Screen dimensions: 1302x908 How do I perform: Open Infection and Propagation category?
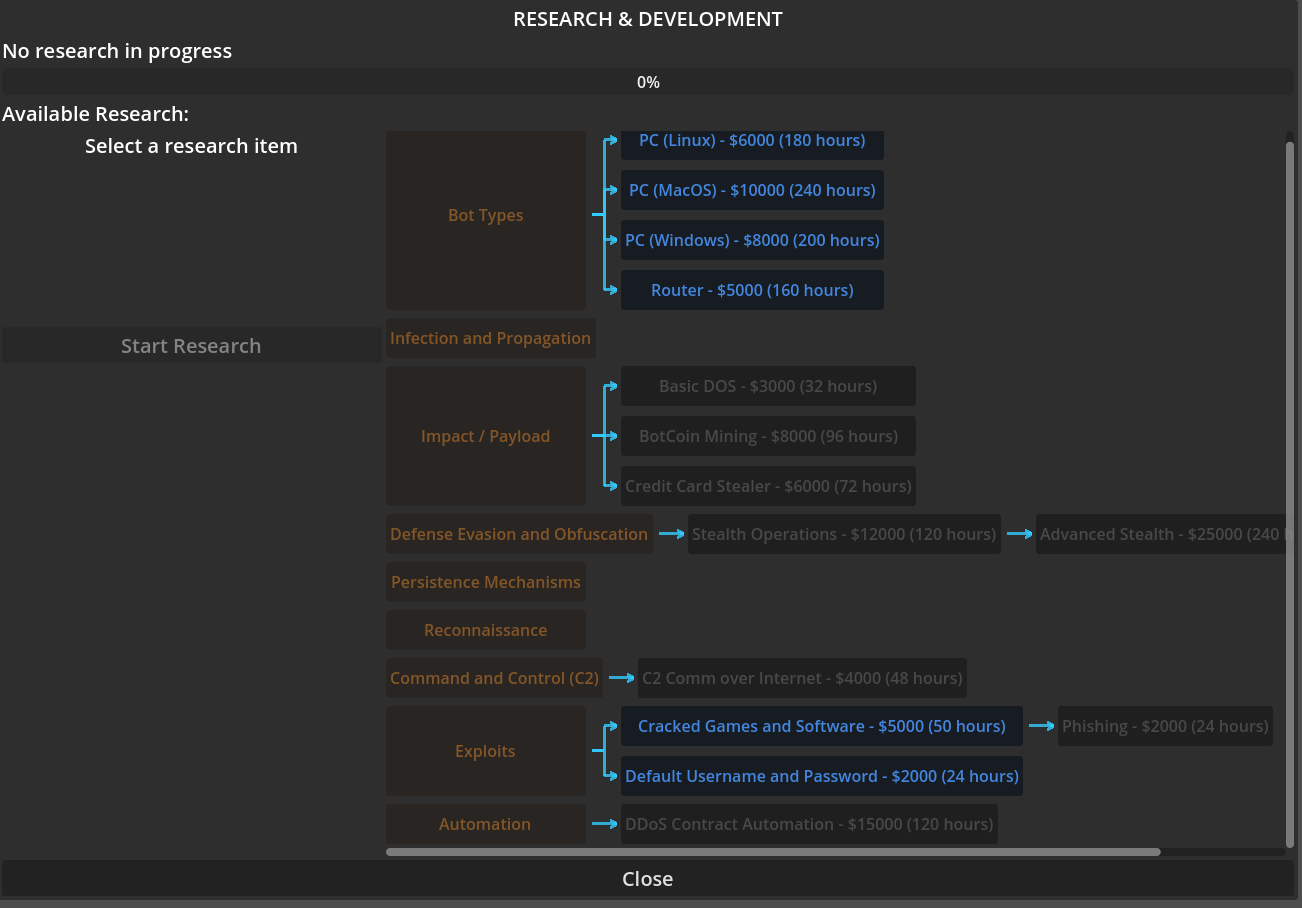click(490, 338)
